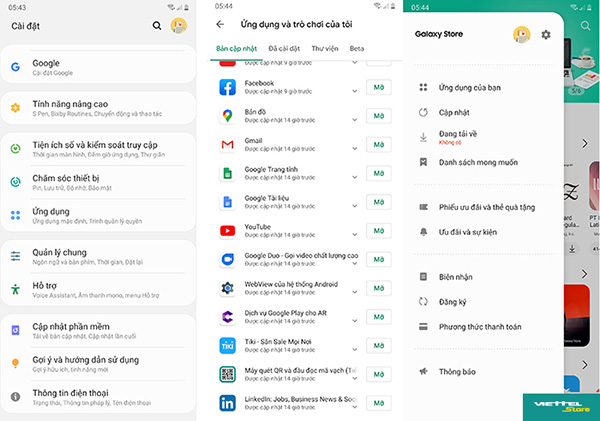Expand details chevron for Google Tài liệu
The height and width of the screenshot is (421, 600).
pyautogui.click(x=354, y=205)
